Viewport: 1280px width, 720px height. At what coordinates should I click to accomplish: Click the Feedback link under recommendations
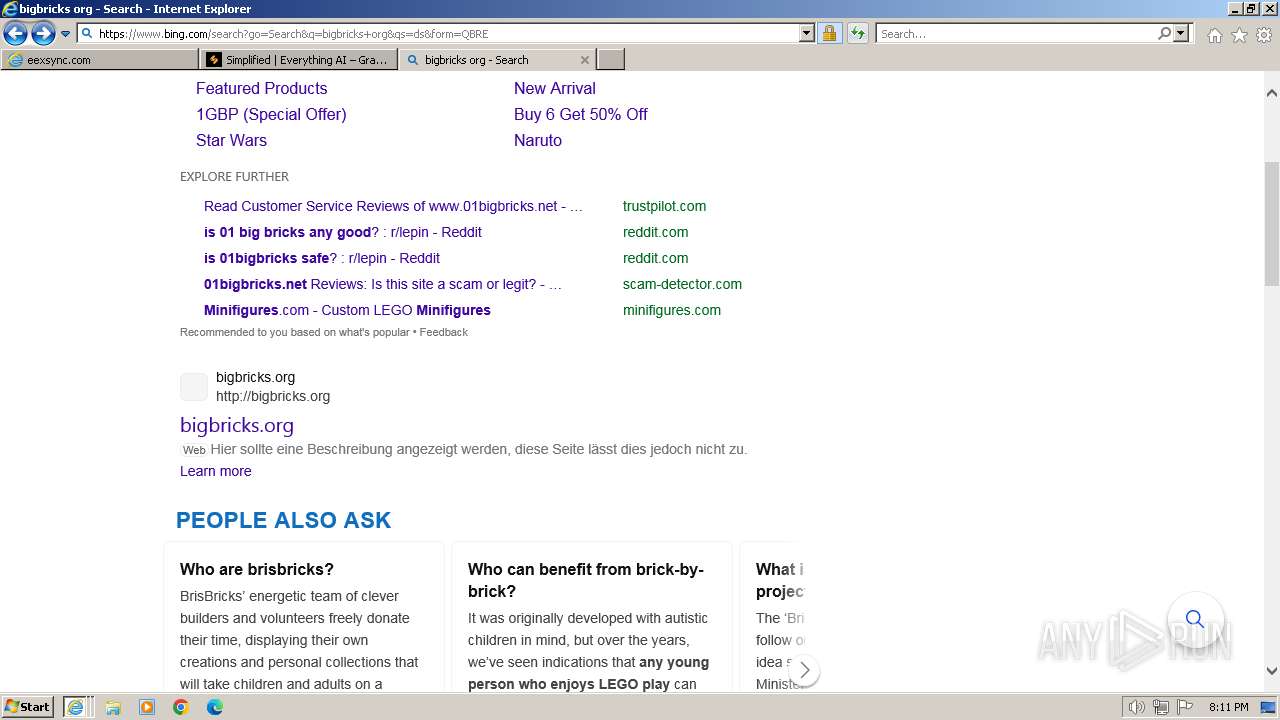(x=443, y=332)
